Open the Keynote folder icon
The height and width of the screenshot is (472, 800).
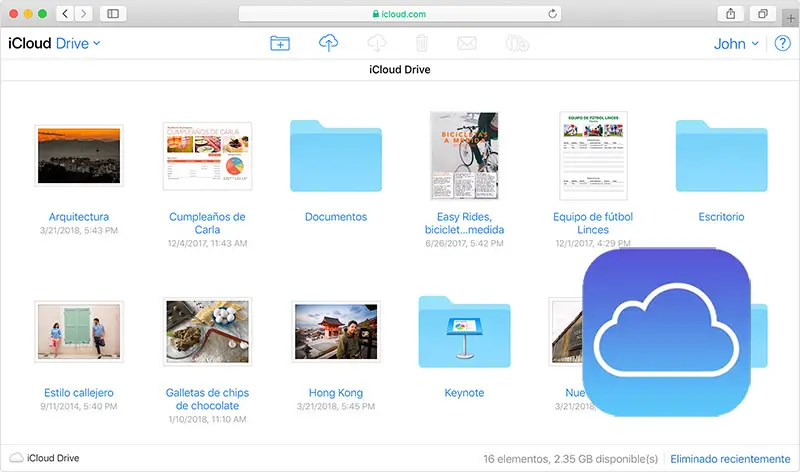(x=464, y=332)
